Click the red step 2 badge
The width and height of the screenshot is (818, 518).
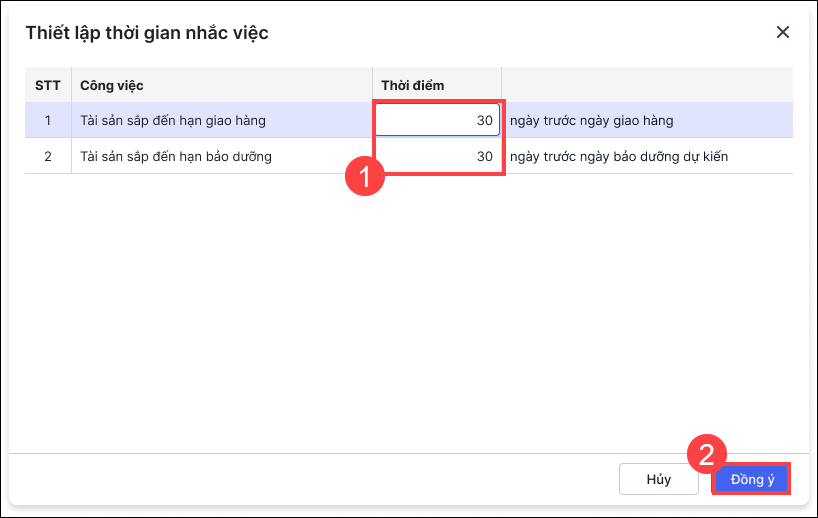point(706,455)
